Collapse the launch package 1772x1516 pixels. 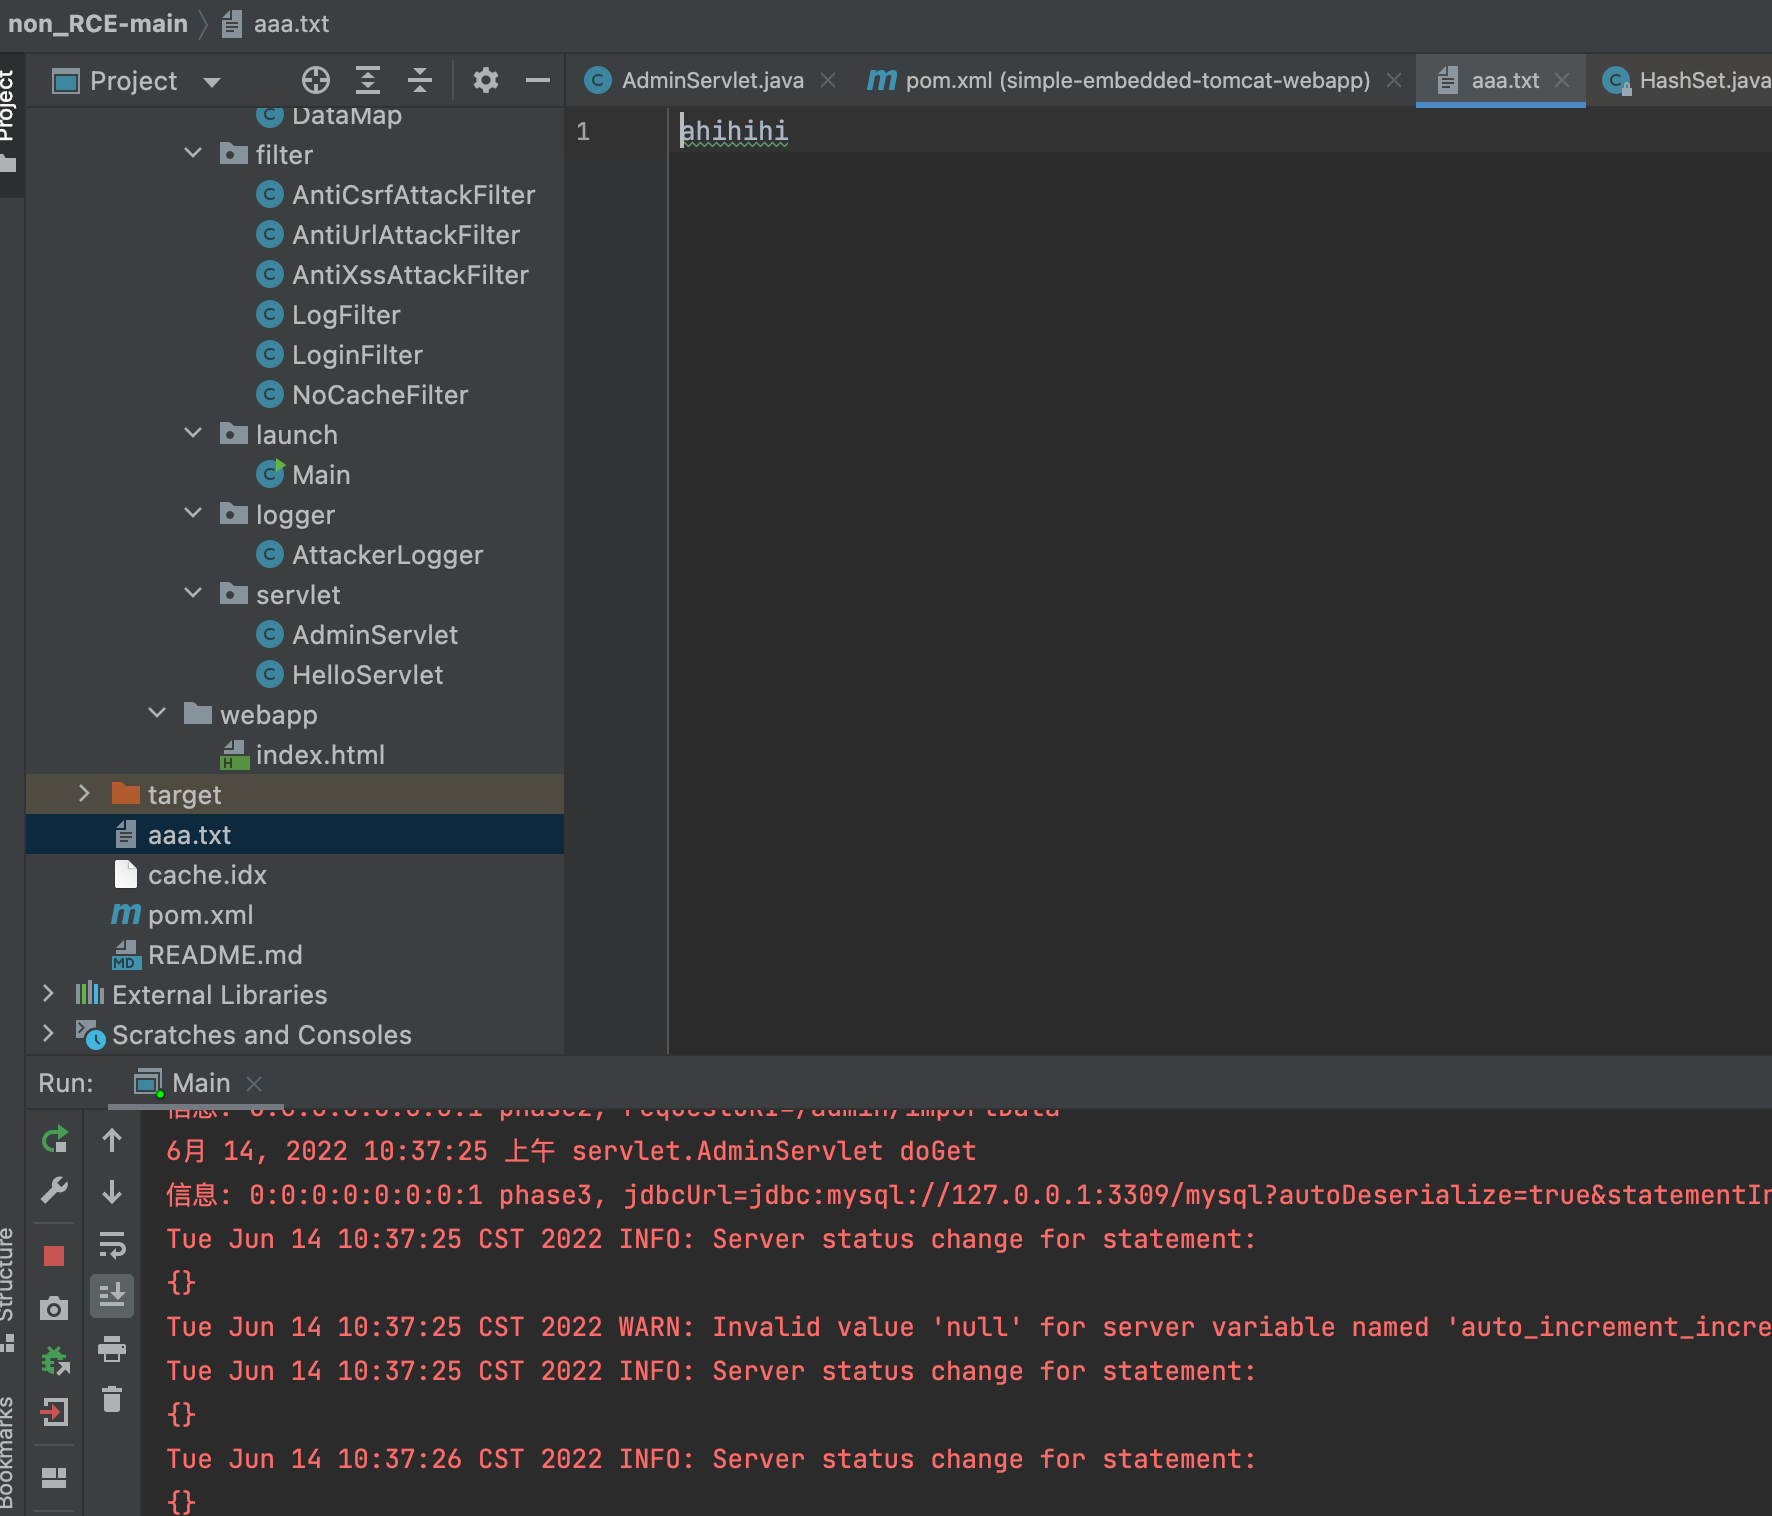click(194, 434)
